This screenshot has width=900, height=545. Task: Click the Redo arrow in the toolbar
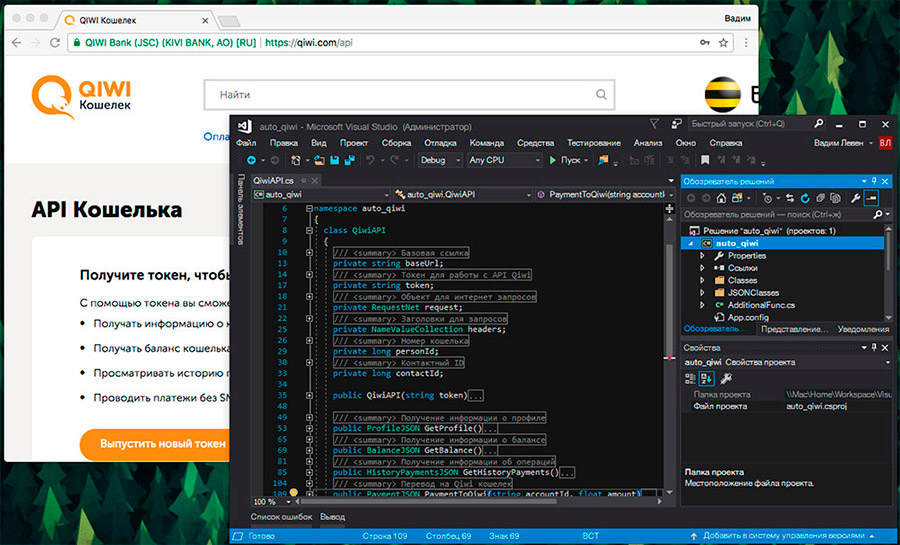pyautogui.click(x=394, y=161)
